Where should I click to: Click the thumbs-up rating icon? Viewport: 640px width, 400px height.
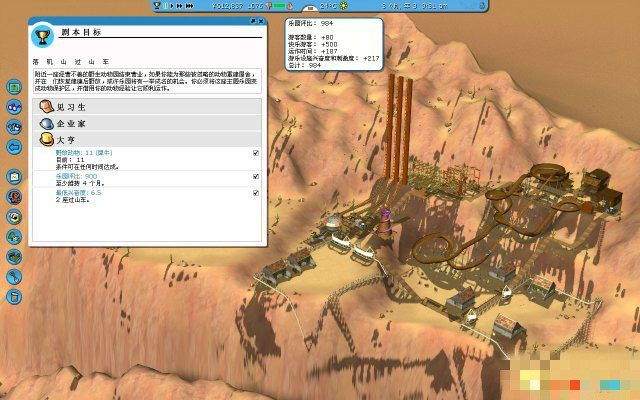coord(290,6)
